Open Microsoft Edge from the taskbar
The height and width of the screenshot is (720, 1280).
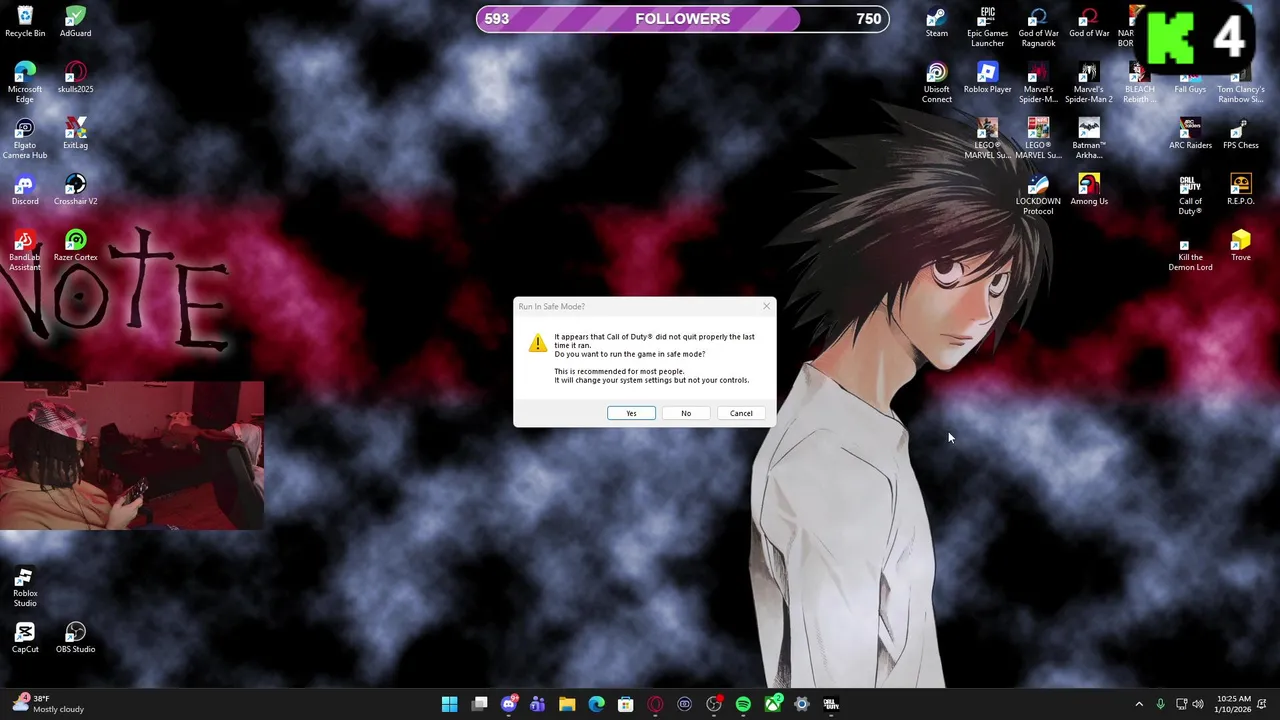click(x=596, y=704)
